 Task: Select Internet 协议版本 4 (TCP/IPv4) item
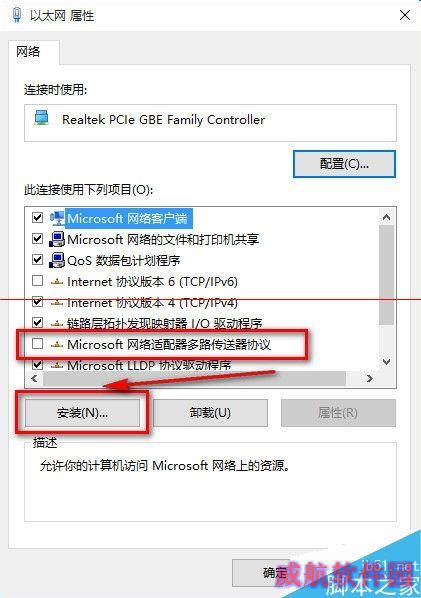[152, 303]
